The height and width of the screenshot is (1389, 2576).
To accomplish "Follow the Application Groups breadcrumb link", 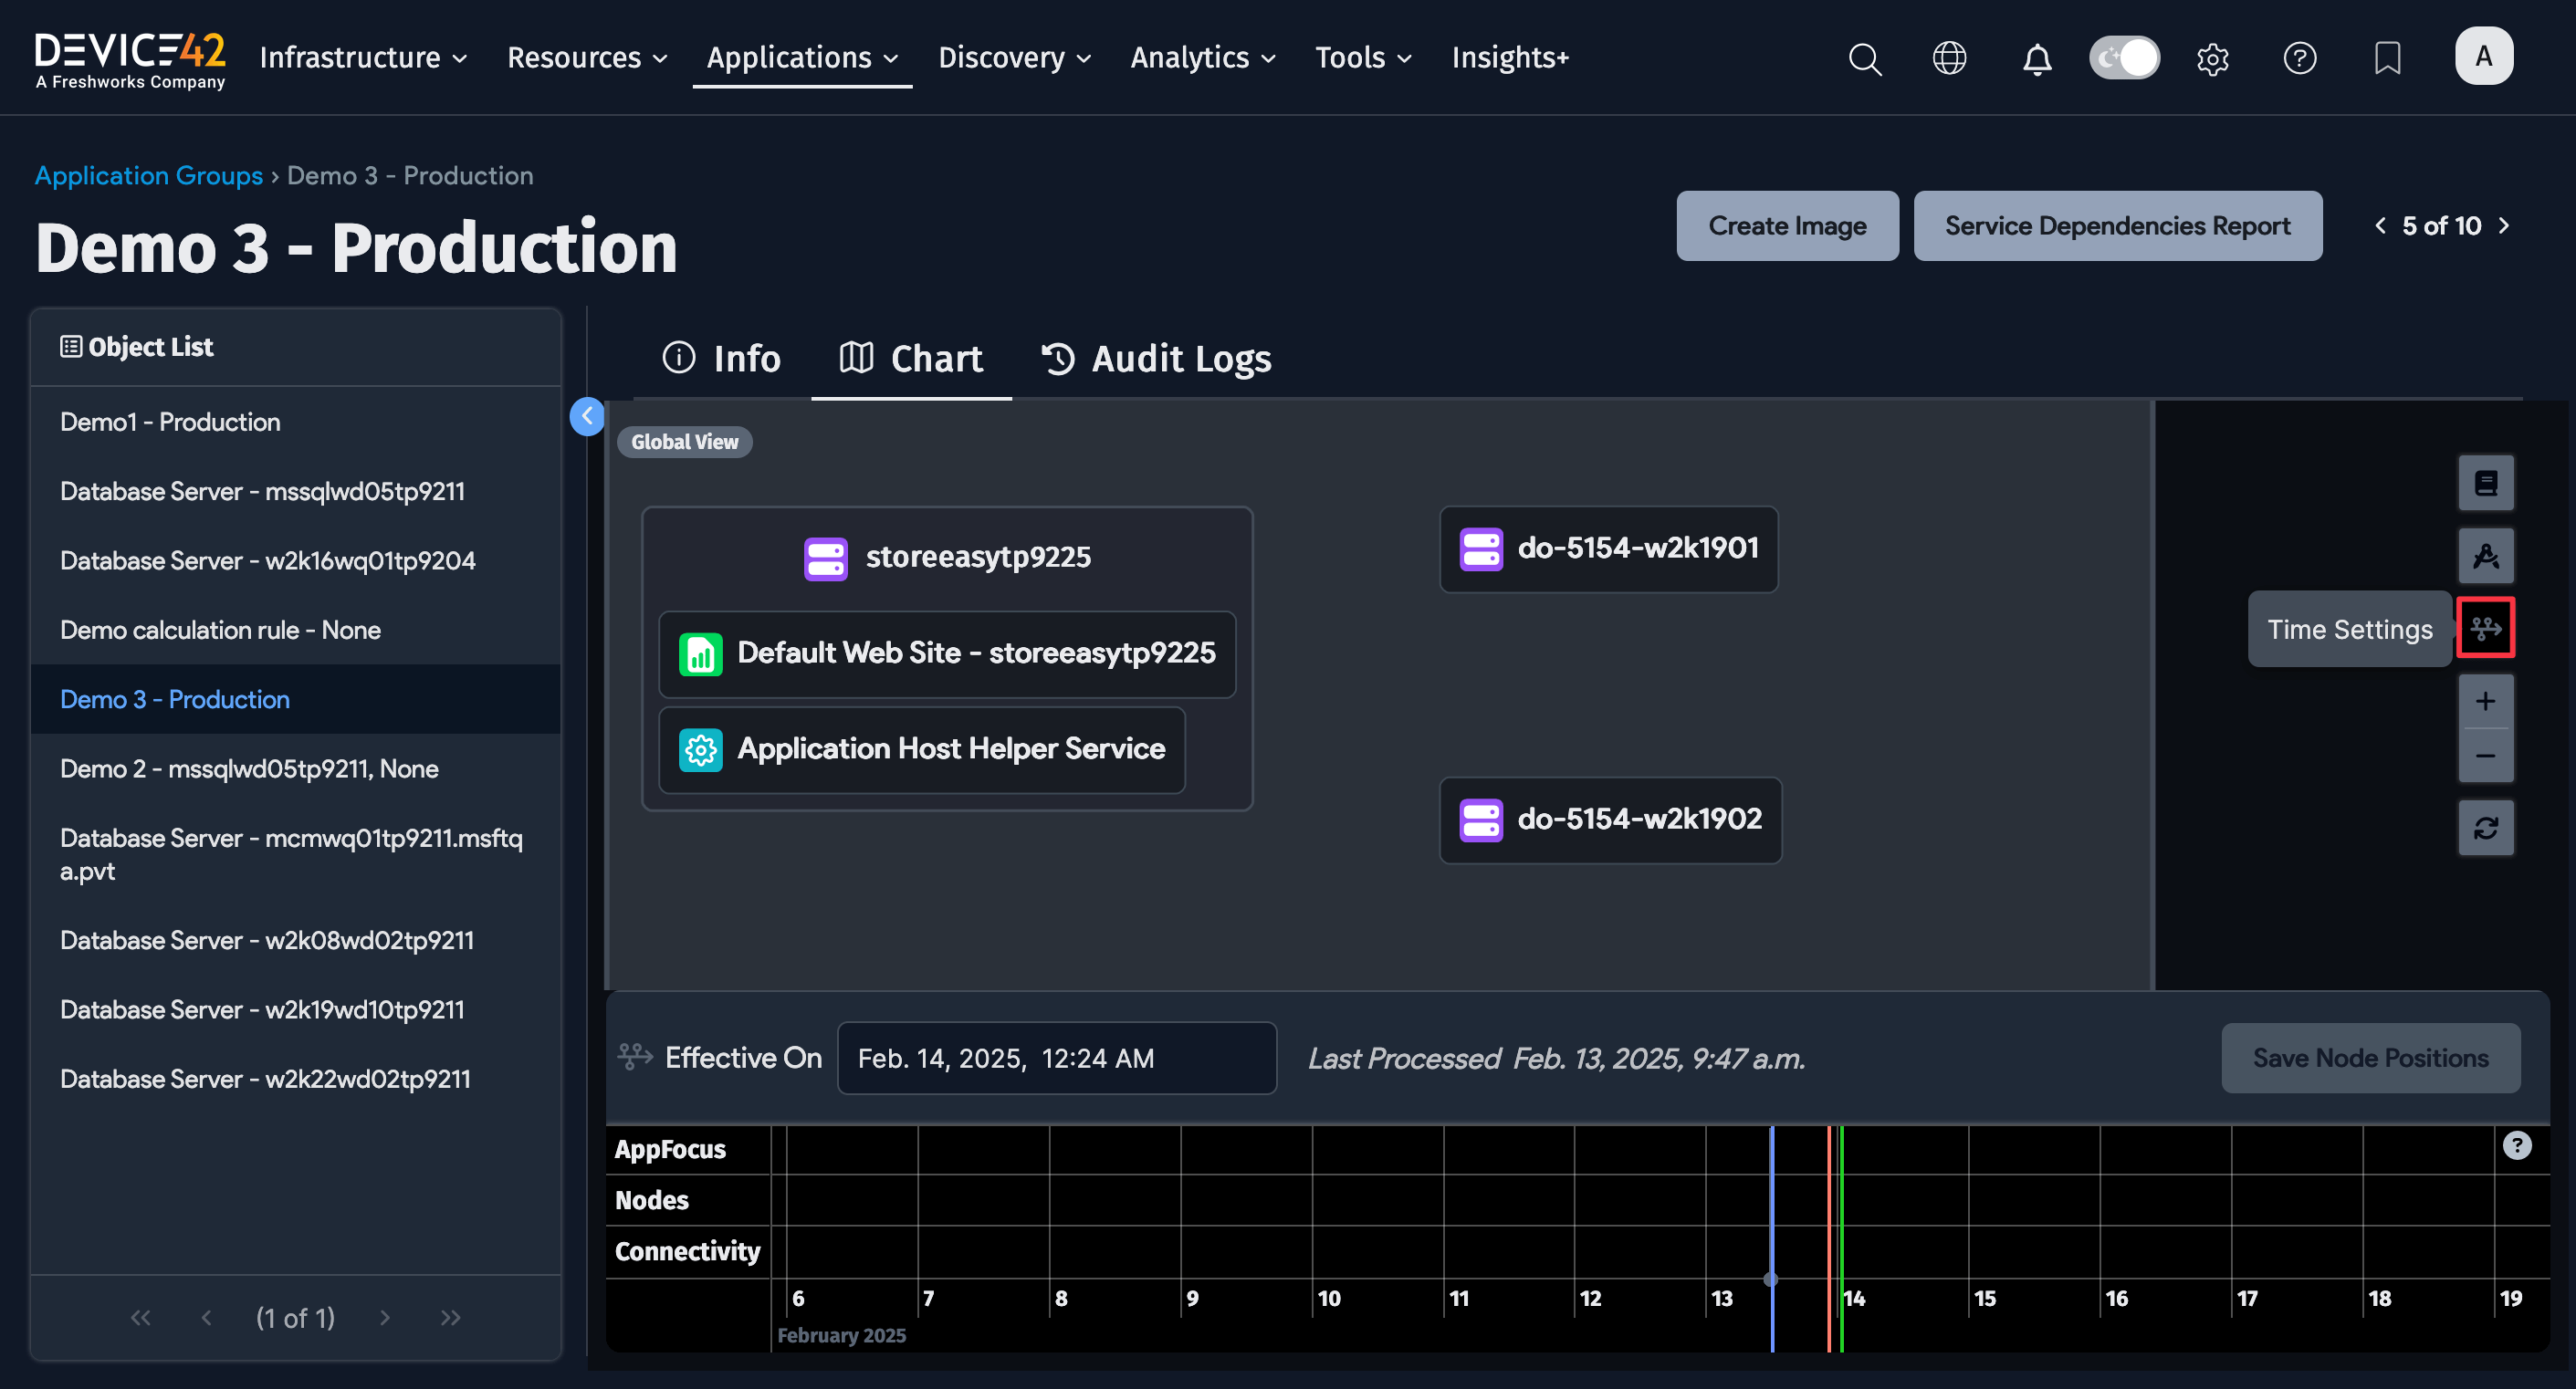I will 148,175.
